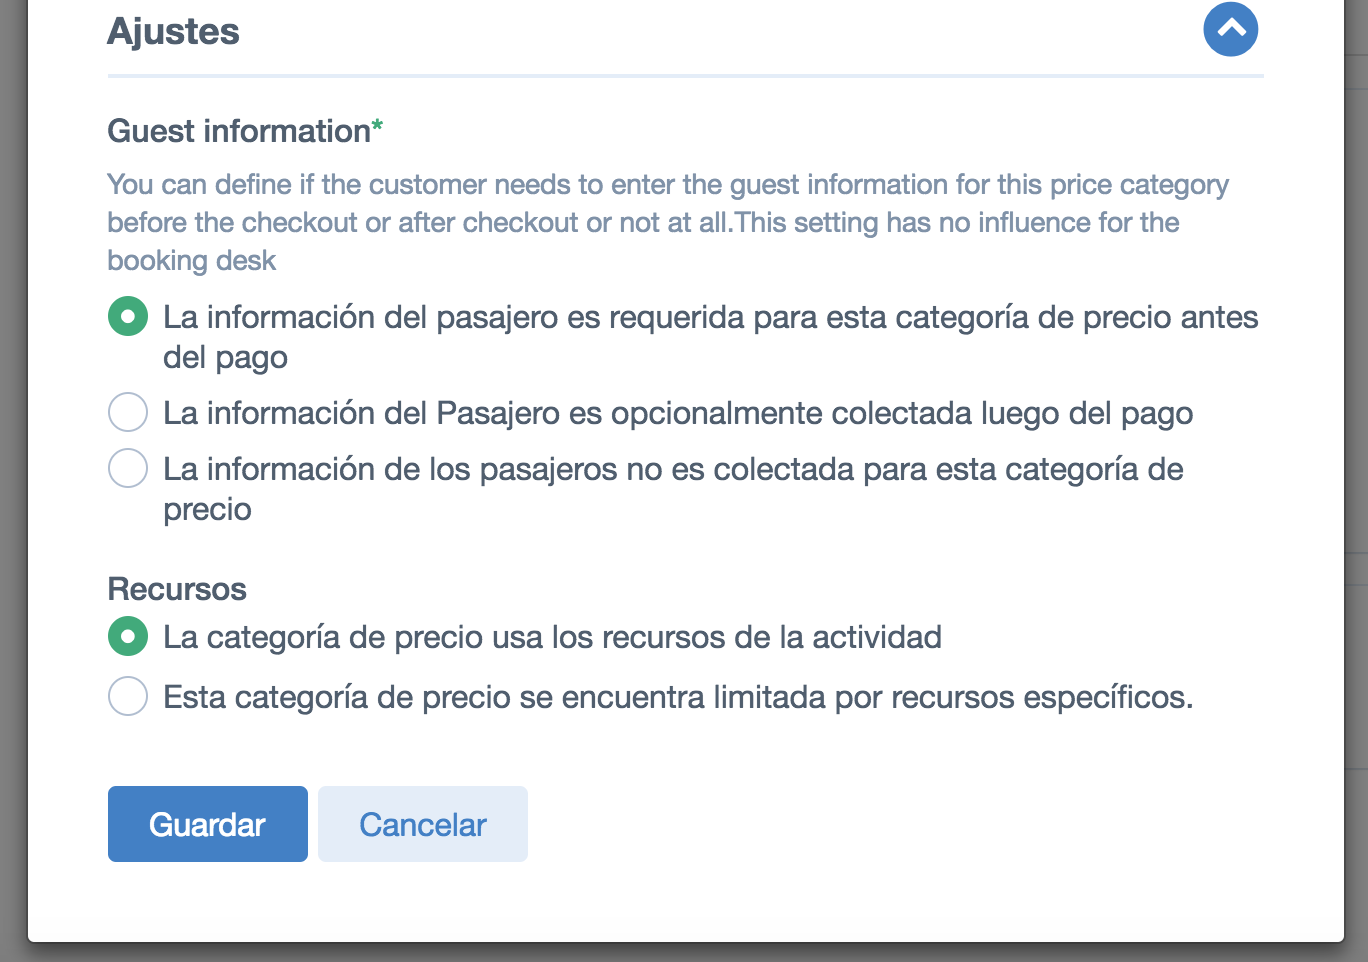1368x962 pixels.
Task: Select radio using the activity's resources
Action: click(128, 636)
